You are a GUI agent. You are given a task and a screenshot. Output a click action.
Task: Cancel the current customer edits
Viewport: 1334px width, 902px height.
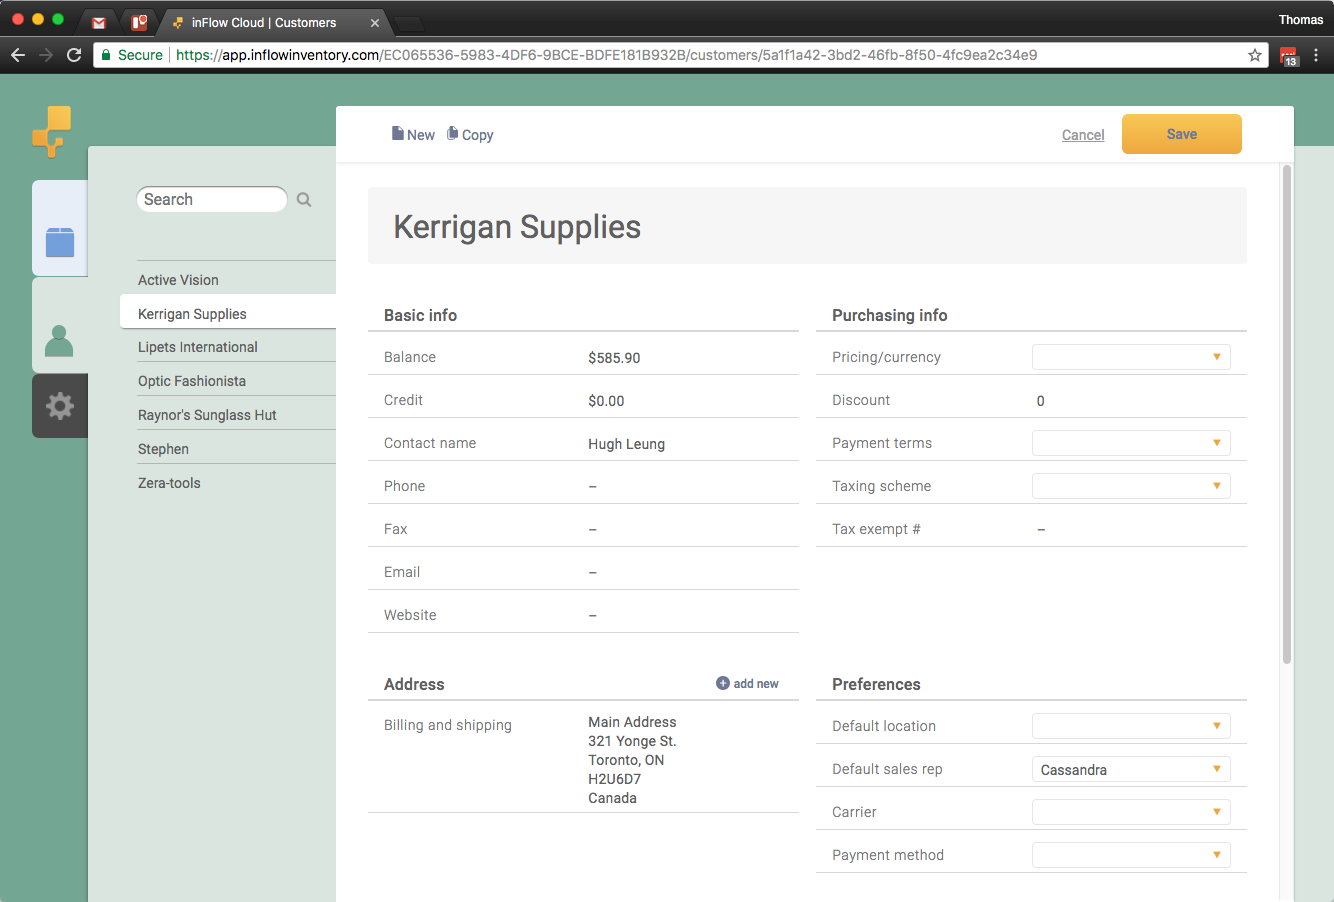click(x=1083, y=134)
